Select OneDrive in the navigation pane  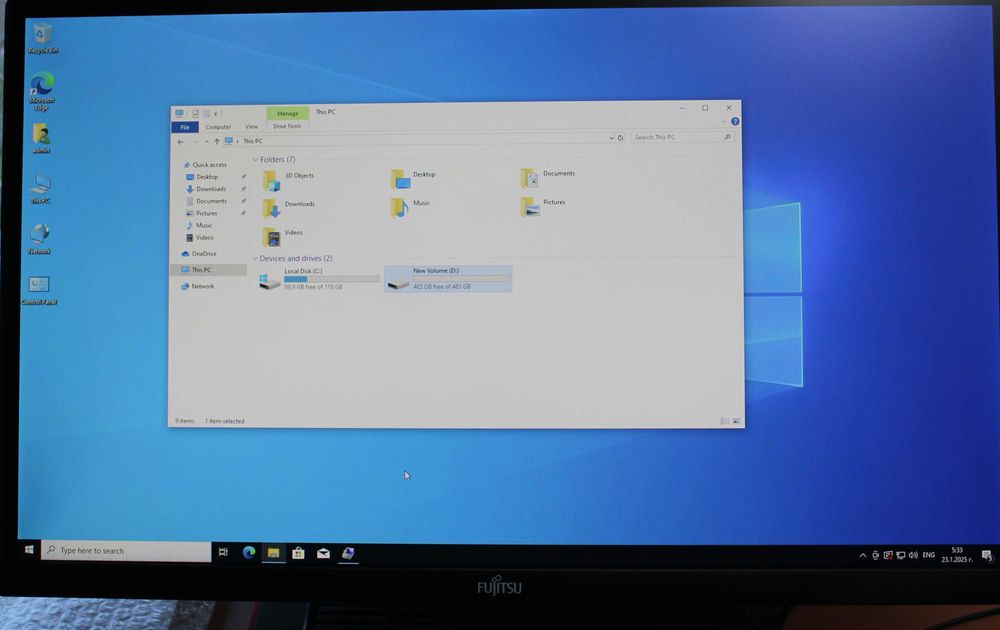pos(199,254)
